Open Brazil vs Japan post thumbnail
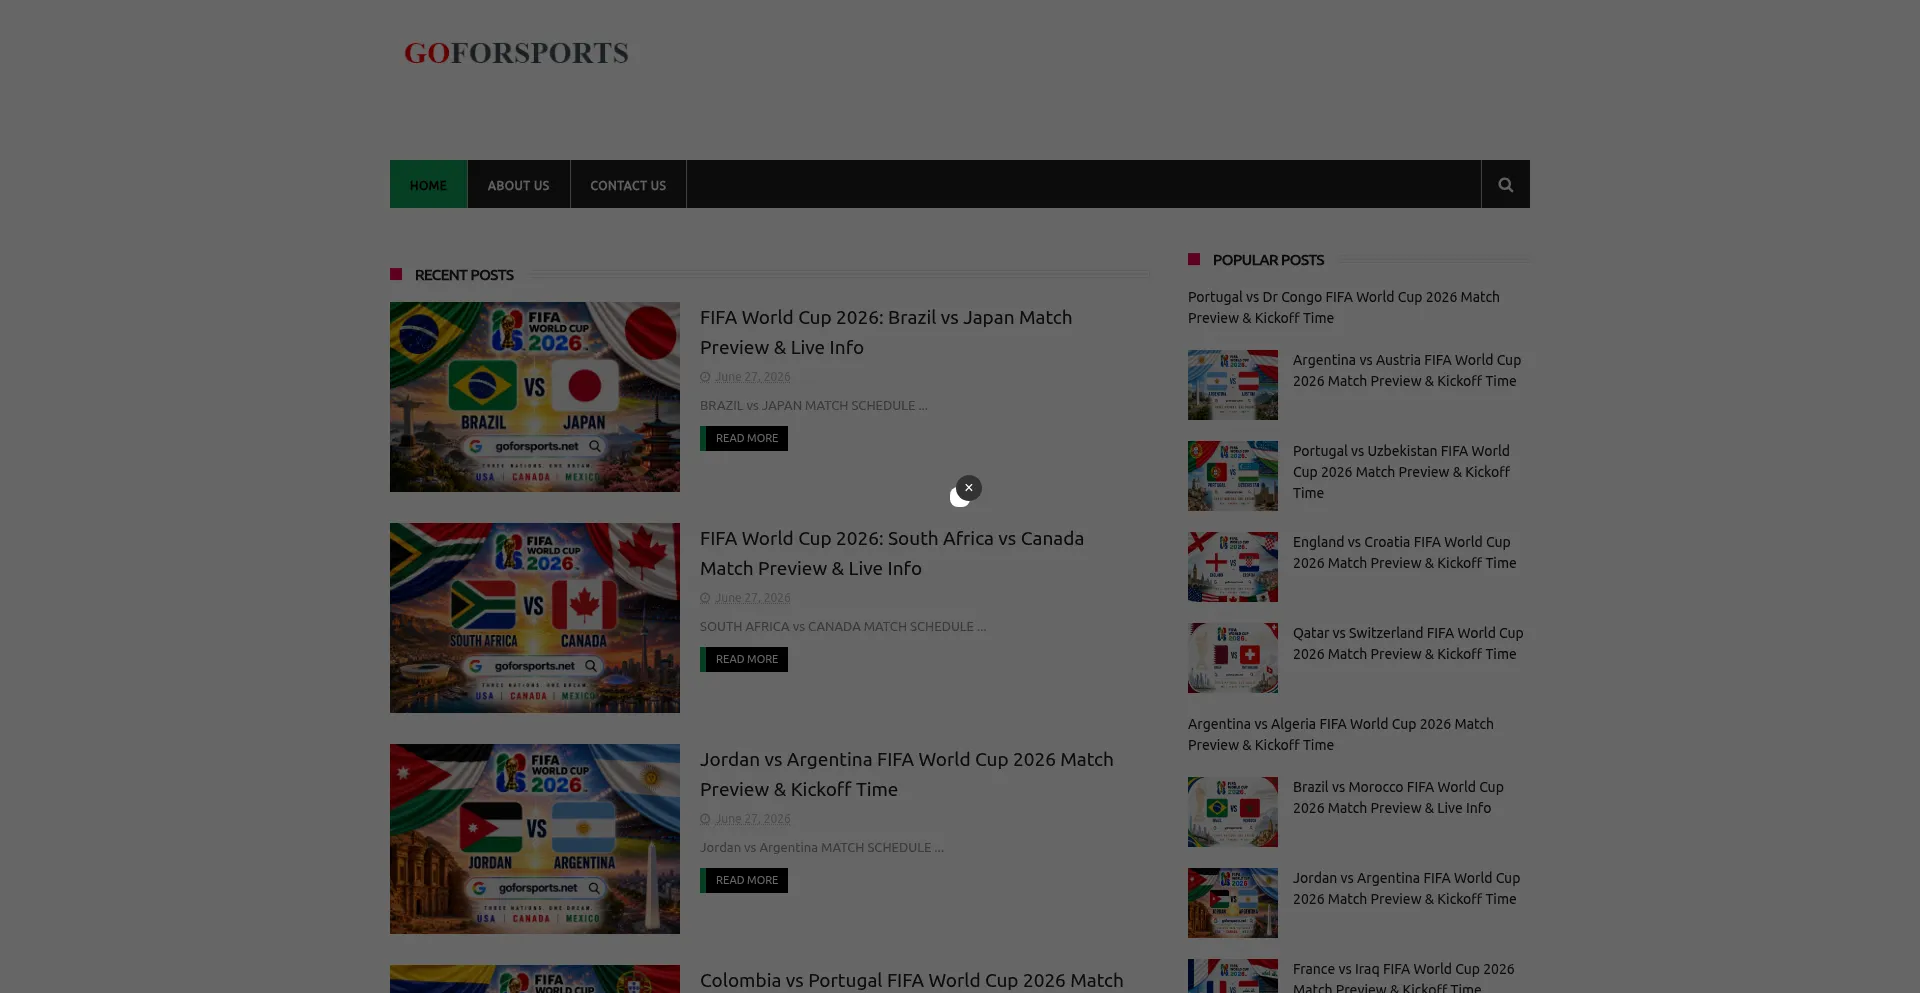Screen dimensions: 1920x993 click(x=535, y=397)
